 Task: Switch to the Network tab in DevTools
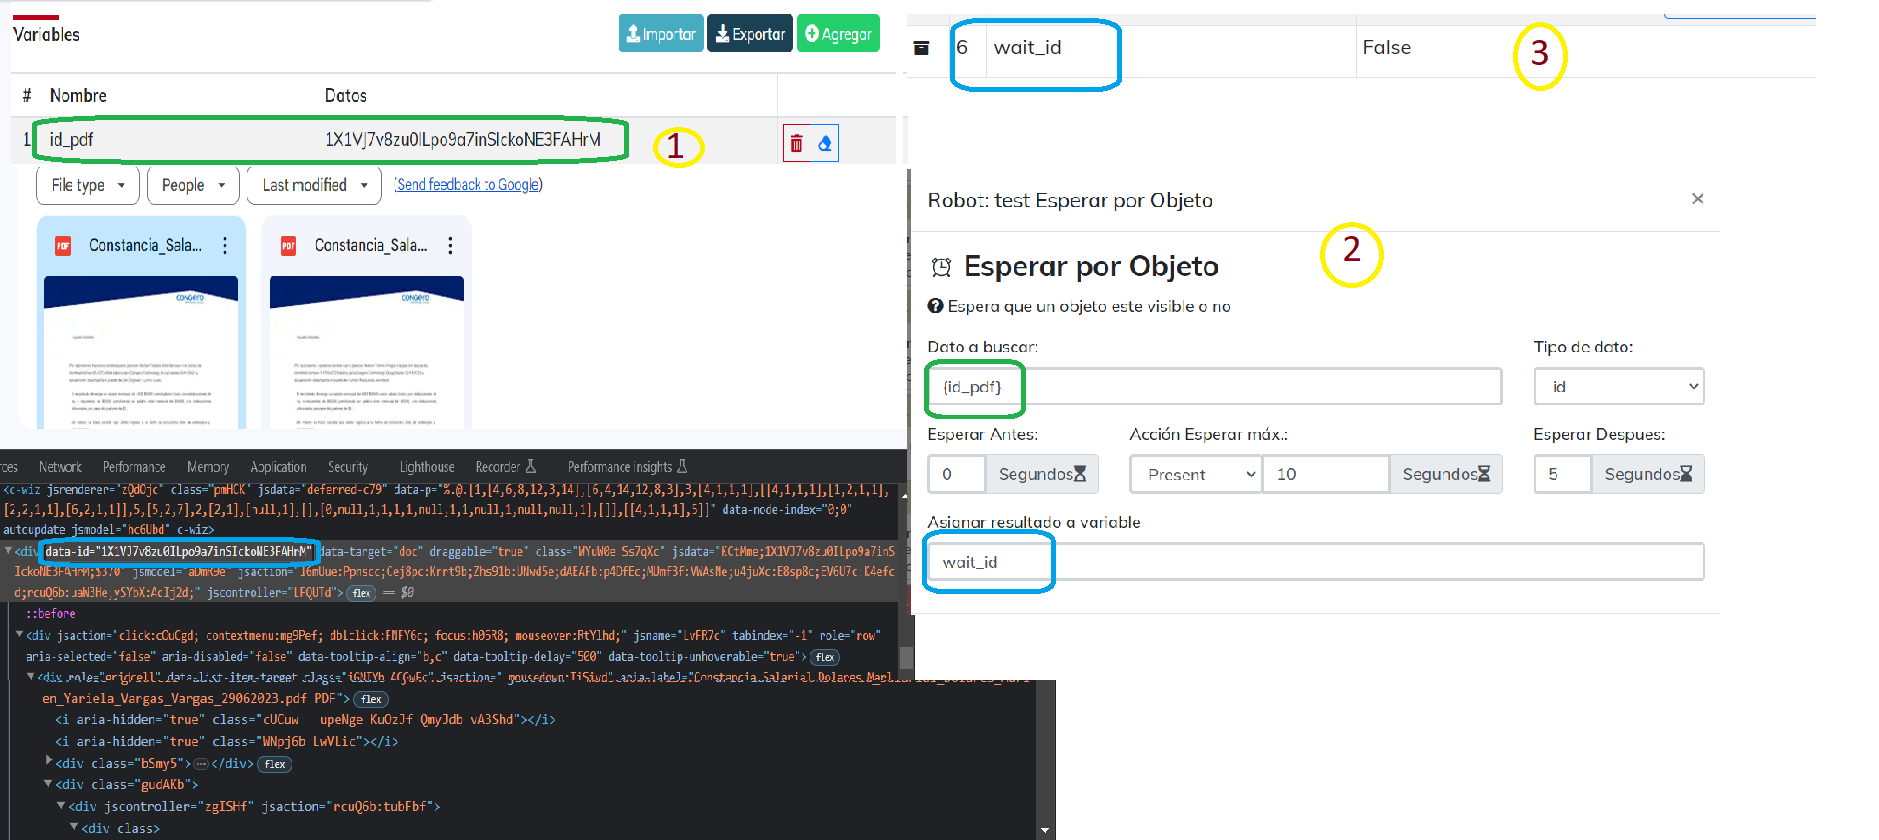click(60, 467)
